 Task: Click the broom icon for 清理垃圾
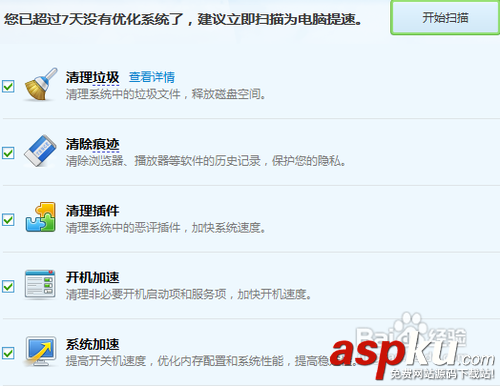40,84
